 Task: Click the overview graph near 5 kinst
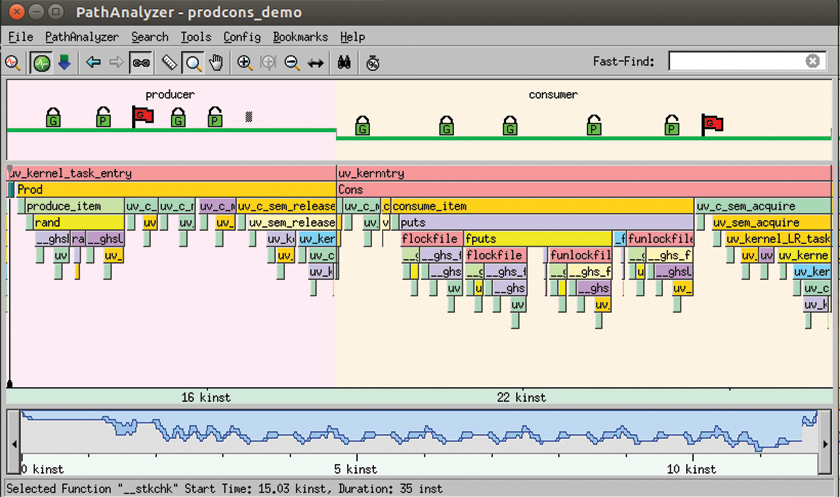click(356, 434)
